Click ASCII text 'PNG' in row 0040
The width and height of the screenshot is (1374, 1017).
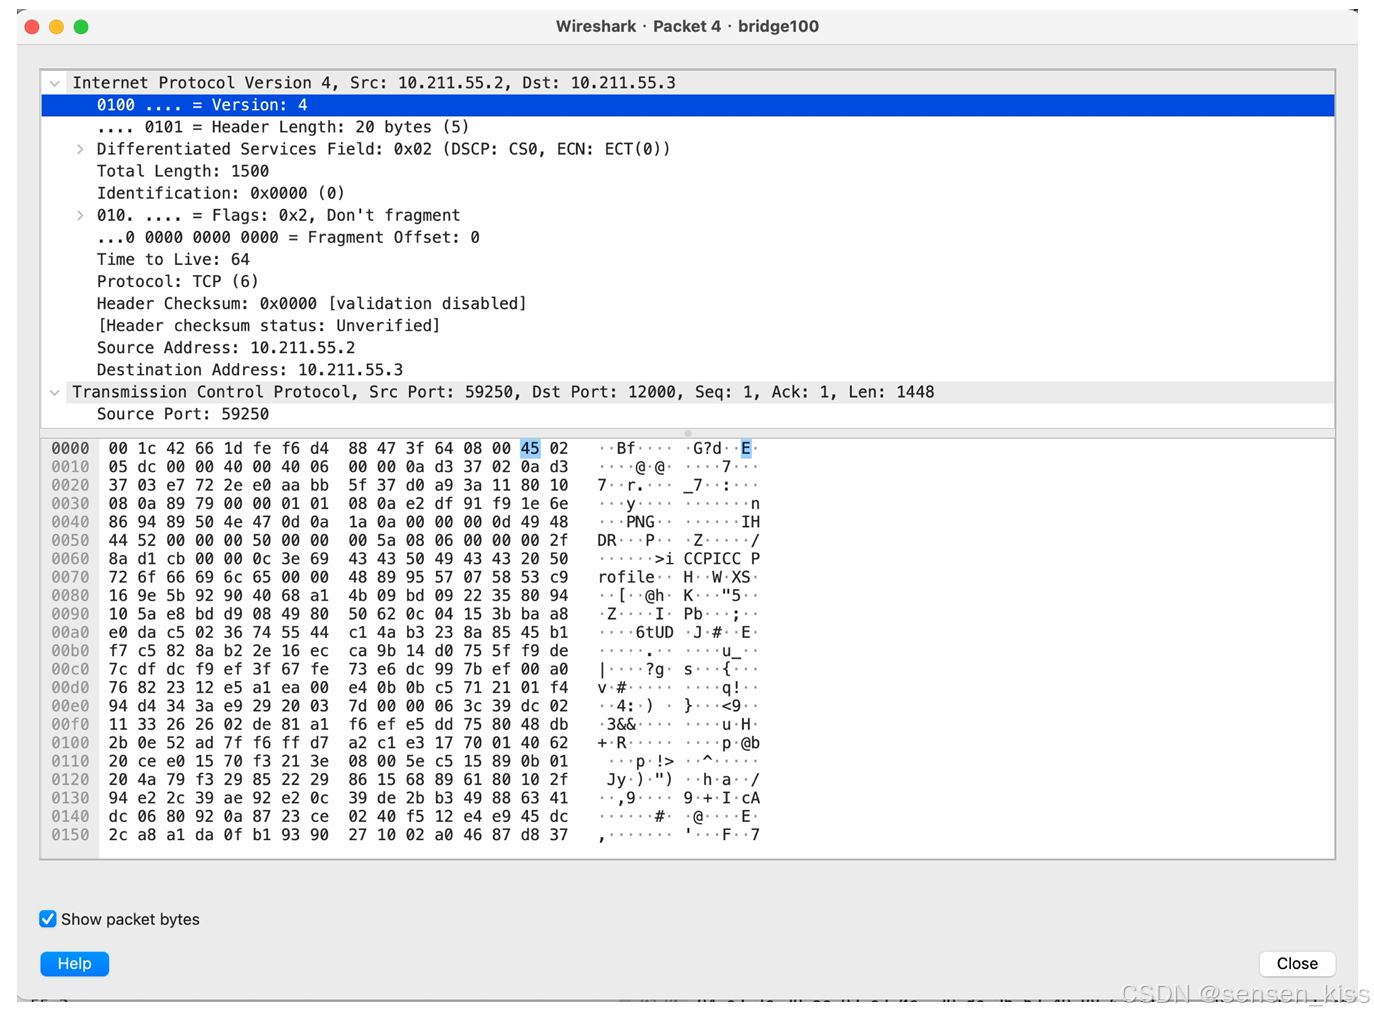tap(641, 522)
